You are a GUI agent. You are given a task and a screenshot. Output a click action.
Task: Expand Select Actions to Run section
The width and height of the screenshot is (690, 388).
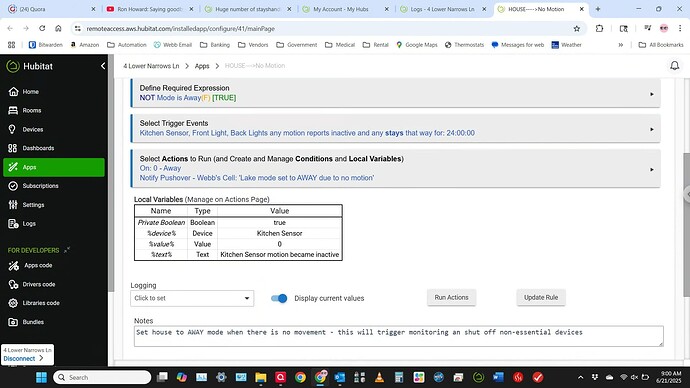coord(395,168)
